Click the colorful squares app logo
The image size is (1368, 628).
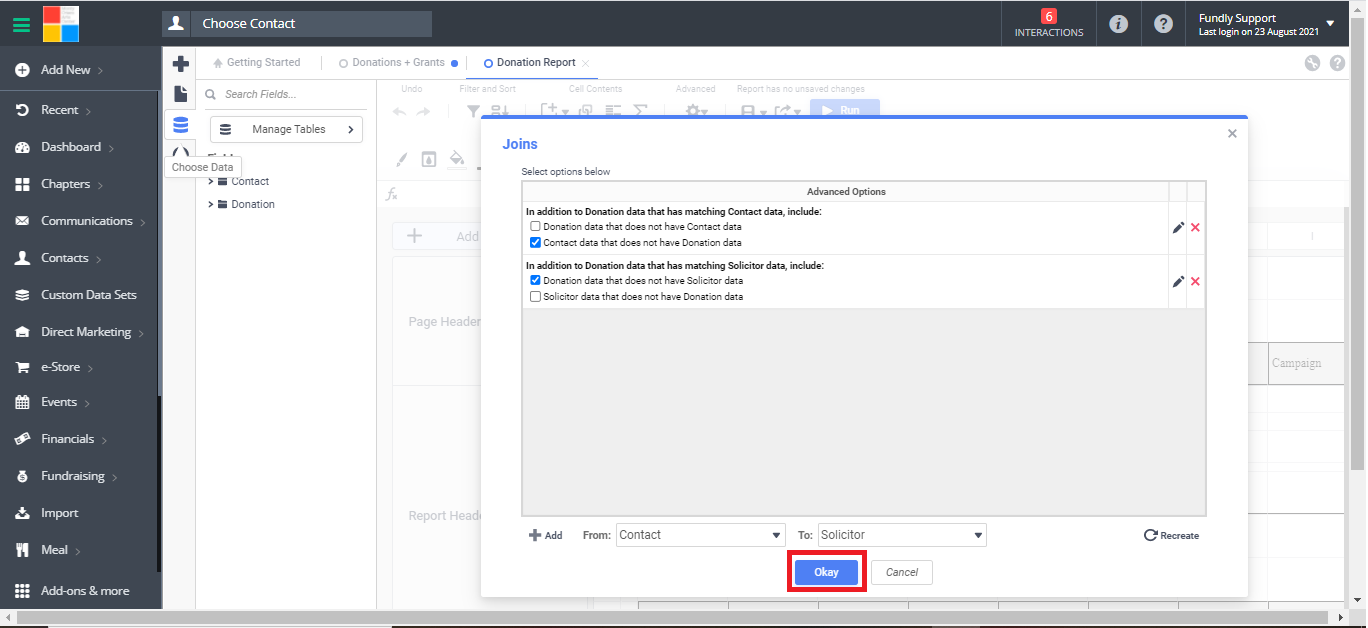click(x=61, y=23)
